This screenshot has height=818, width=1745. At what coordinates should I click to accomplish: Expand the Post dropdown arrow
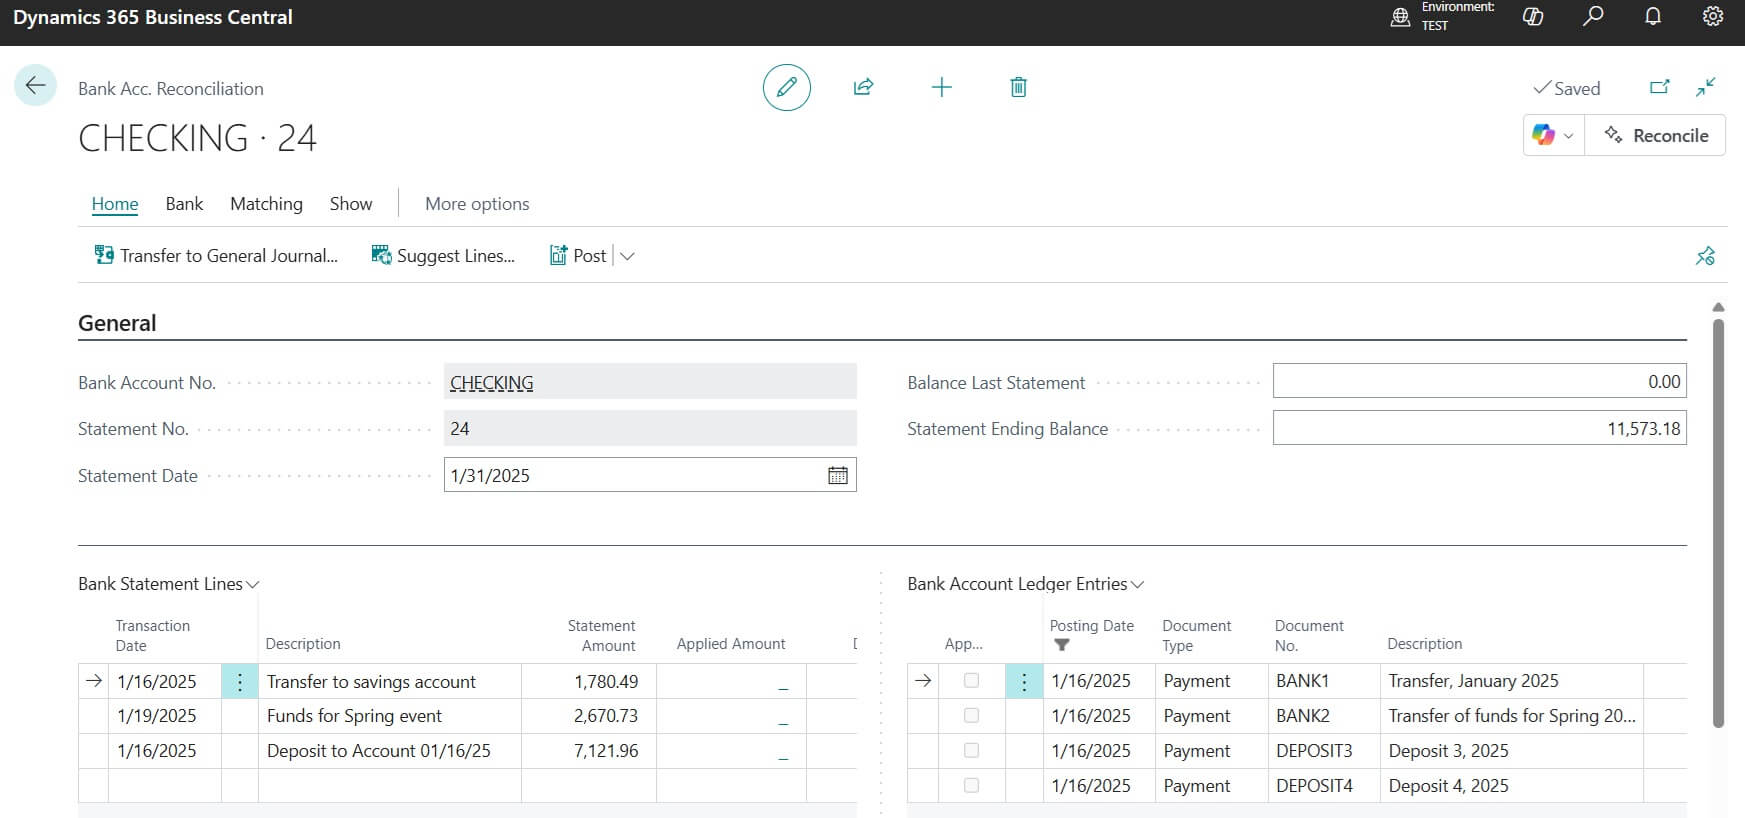point(627,256)
